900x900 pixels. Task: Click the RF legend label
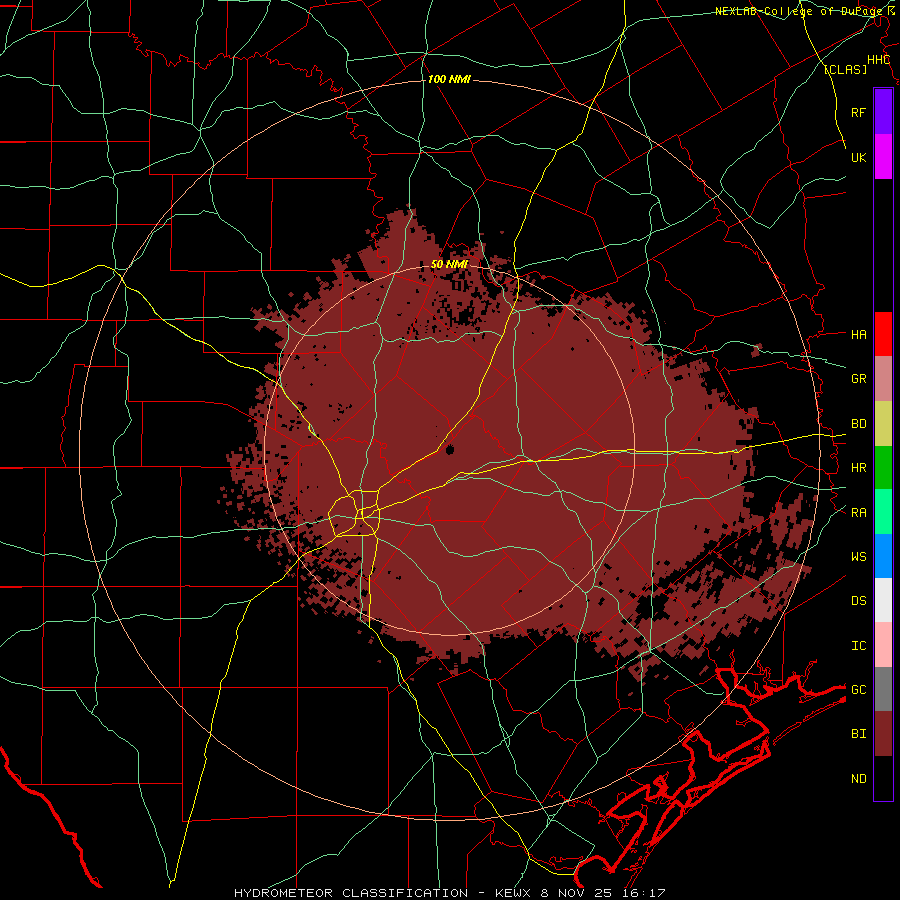coord(858,112)
